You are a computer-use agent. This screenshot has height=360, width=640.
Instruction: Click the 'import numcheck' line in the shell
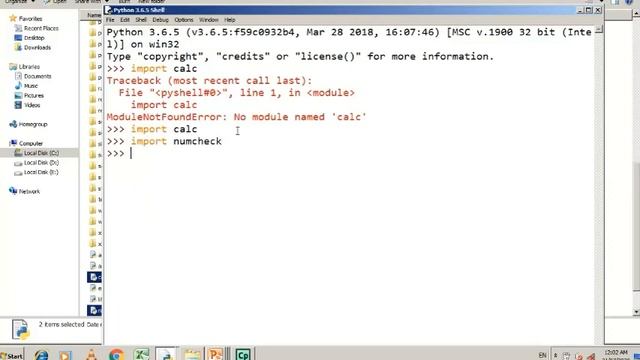point(164,141)
